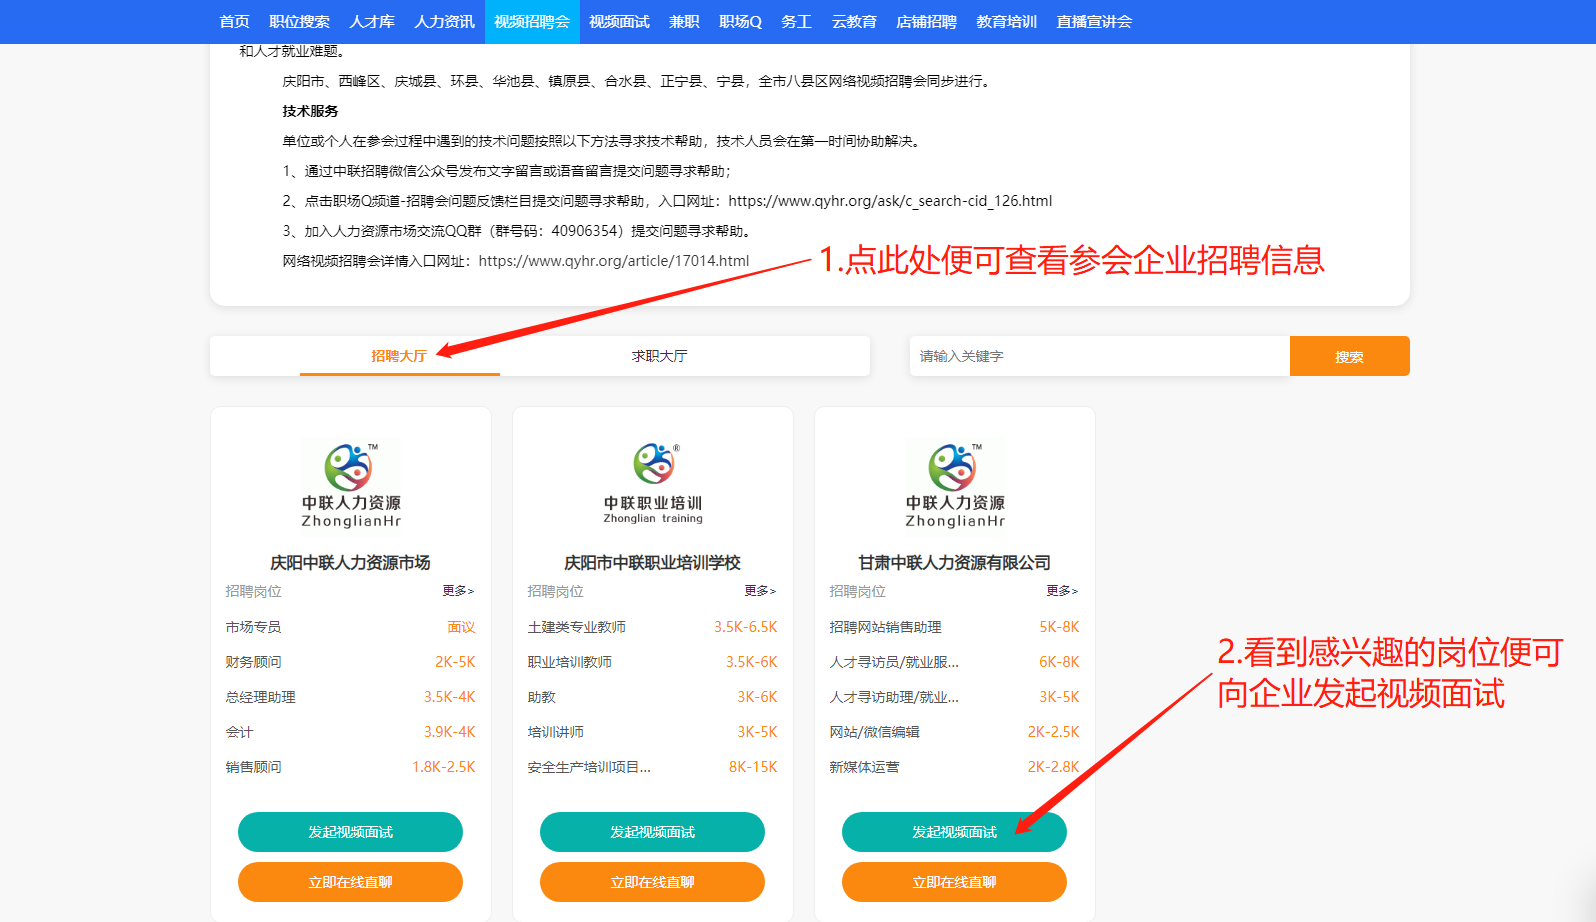Image resolution: width=1596 pixels, height=922 pixels.
Task: Switch to the 求职大厅 tab
Action: pyautogui.click(x=659, y=356)
